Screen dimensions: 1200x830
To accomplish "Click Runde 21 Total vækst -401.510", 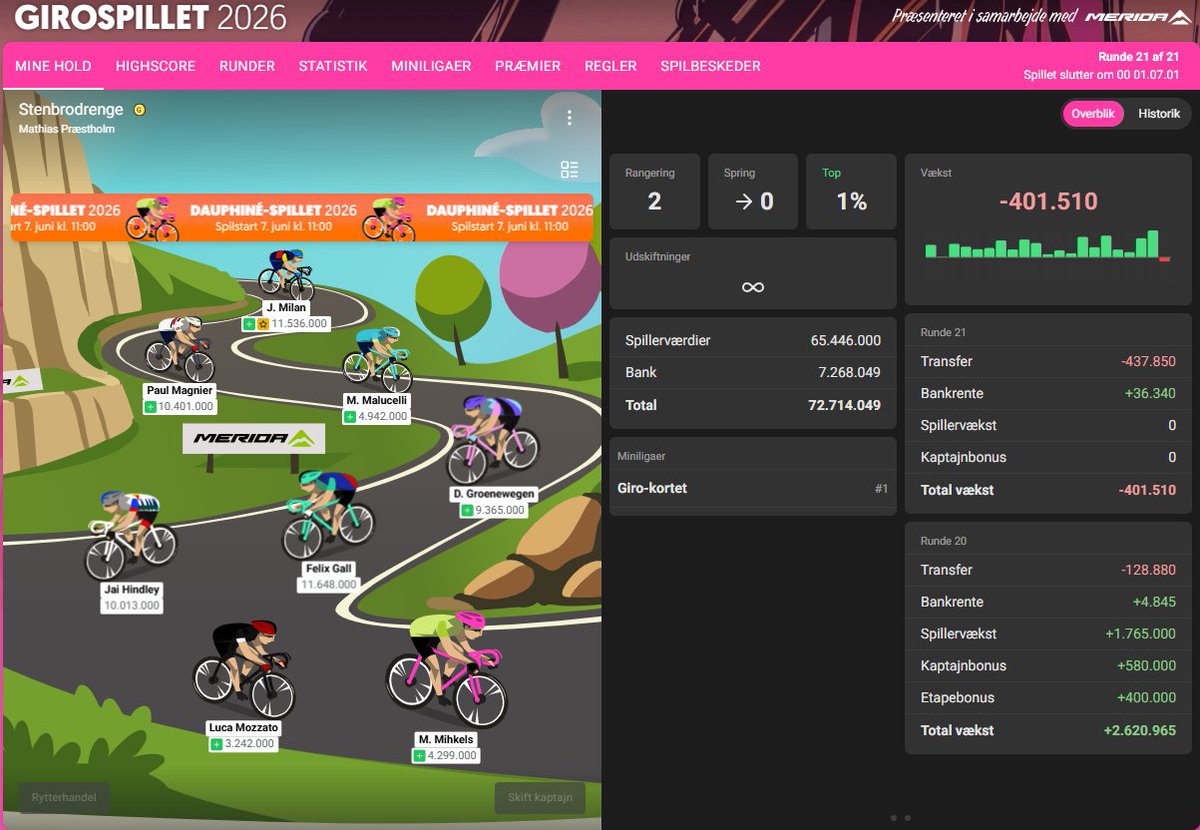I will (1148, 490).
